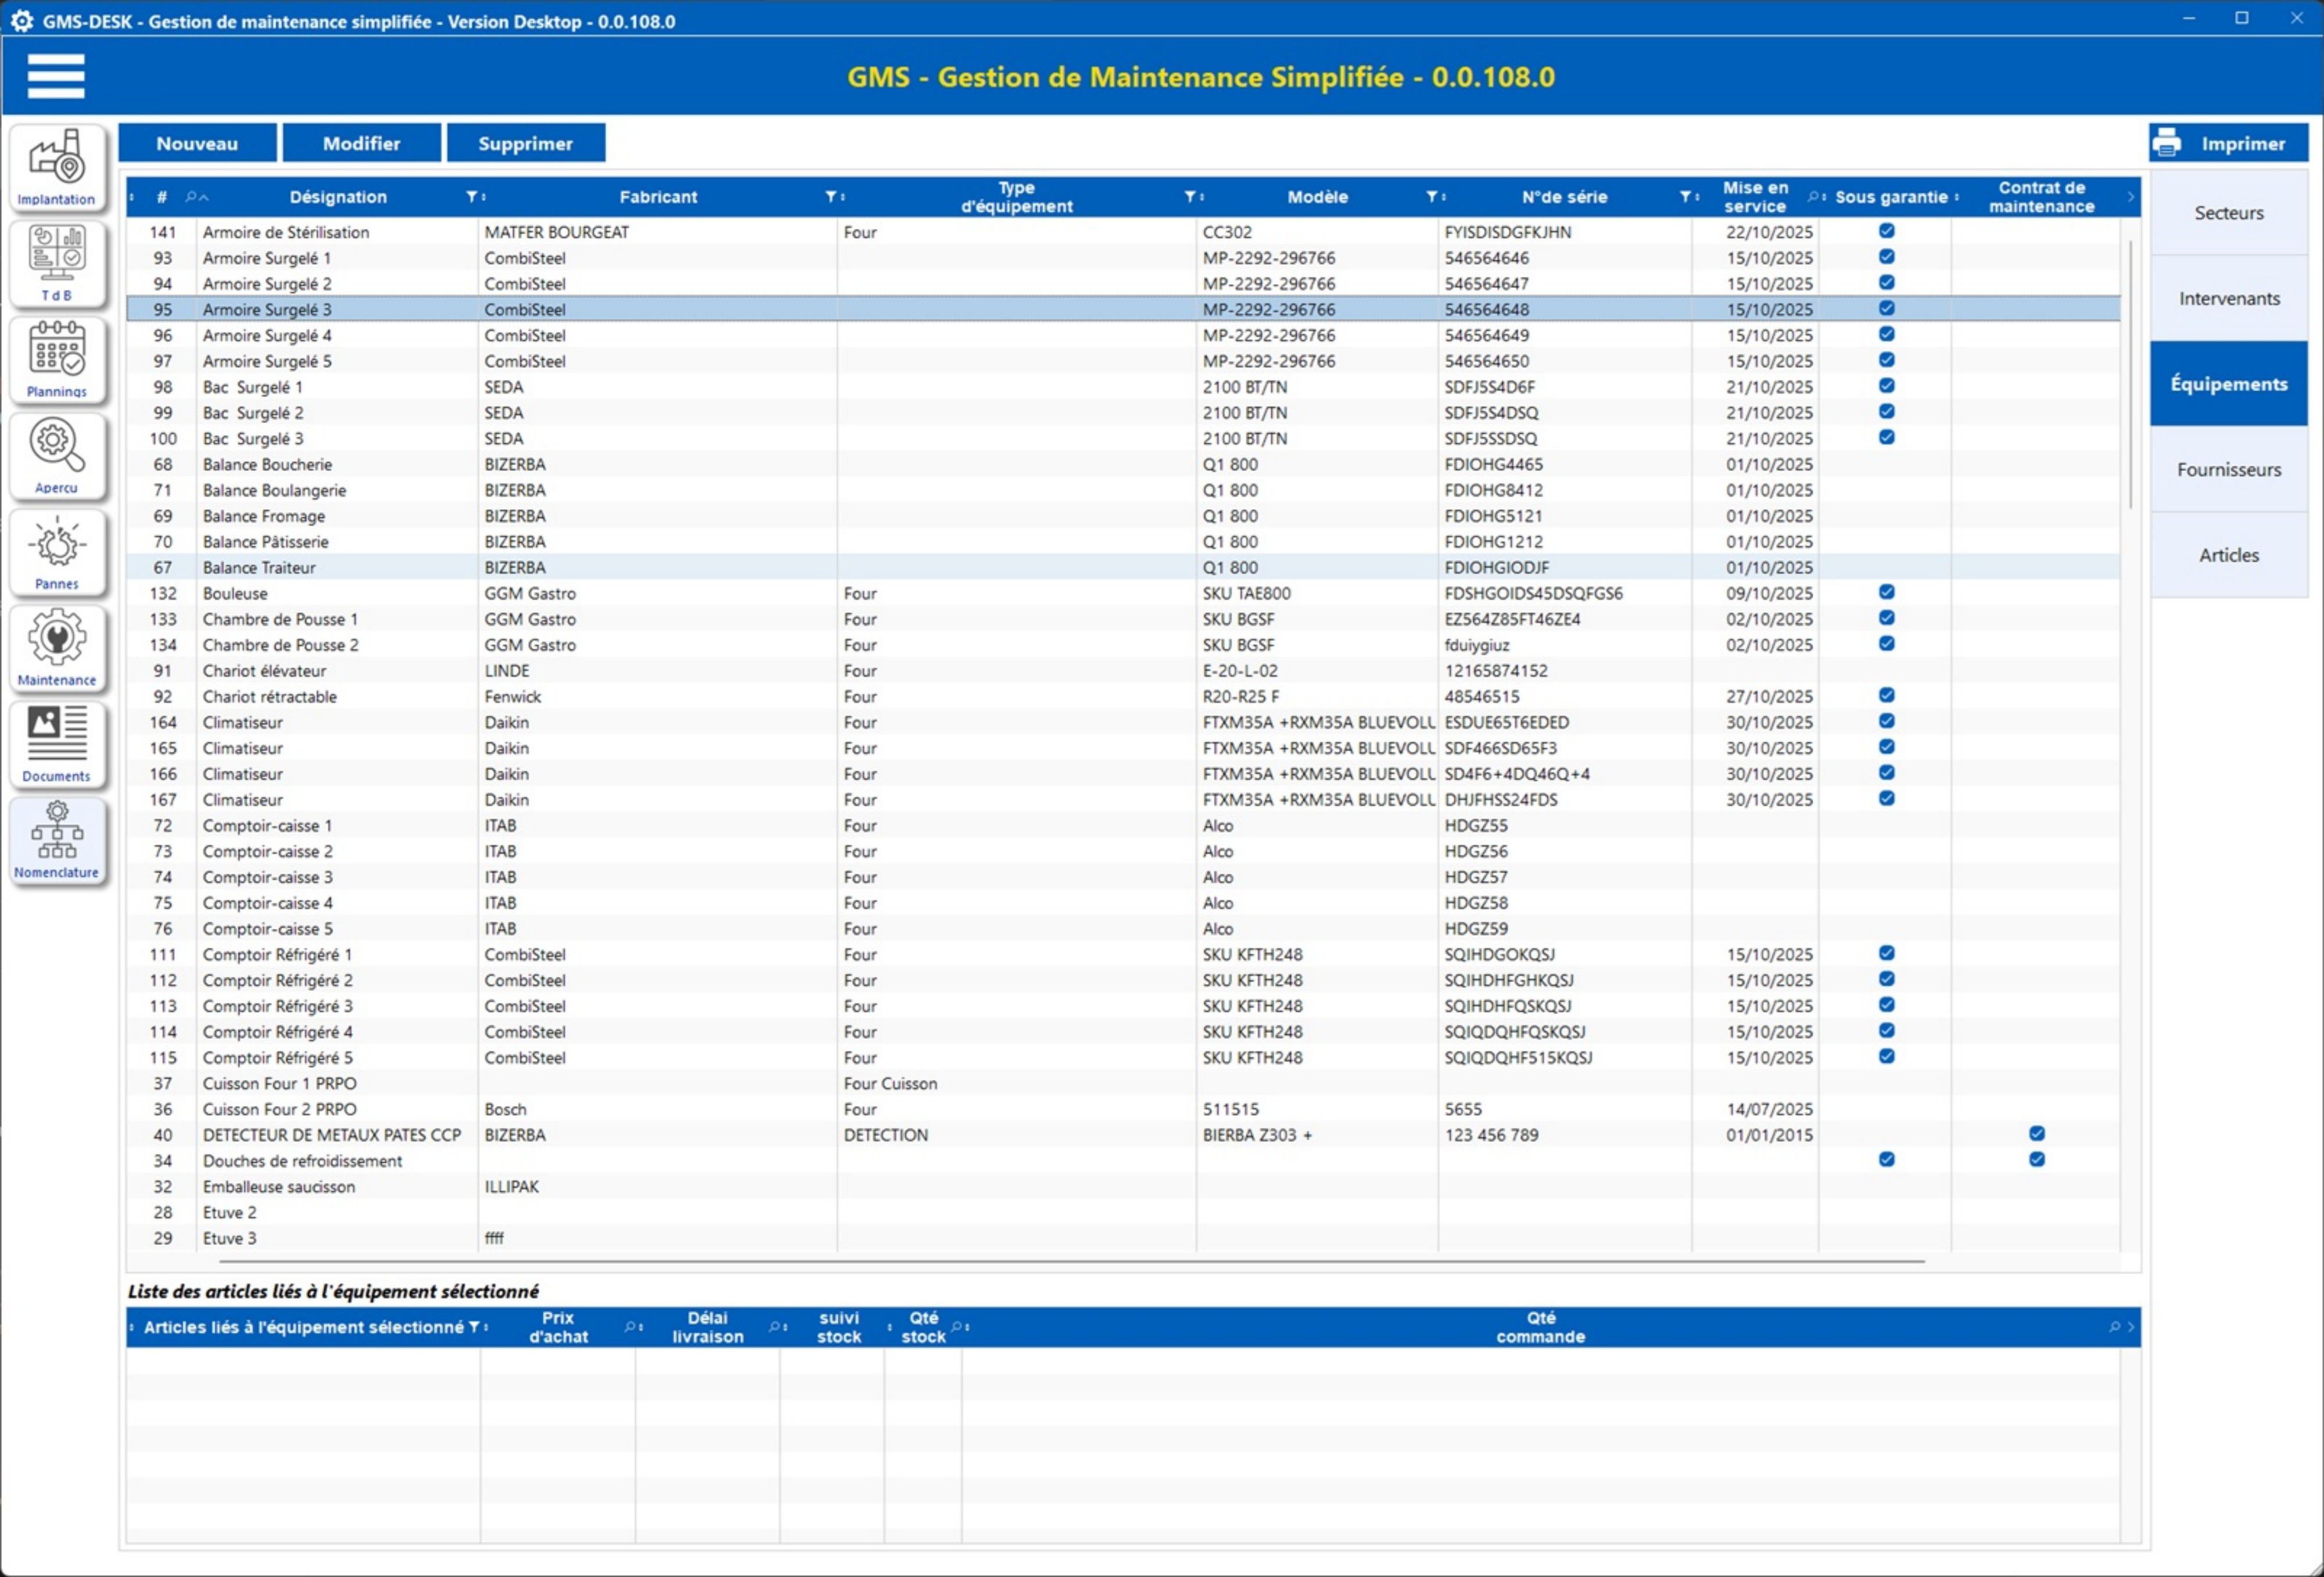Switch to the Intervenants tab

[x=2228, y=298]
